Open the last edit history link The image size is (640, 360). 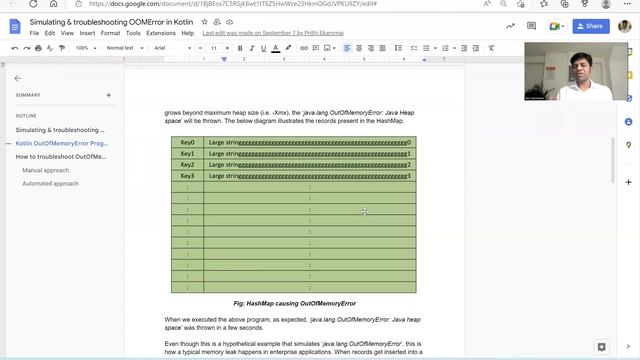273,33
